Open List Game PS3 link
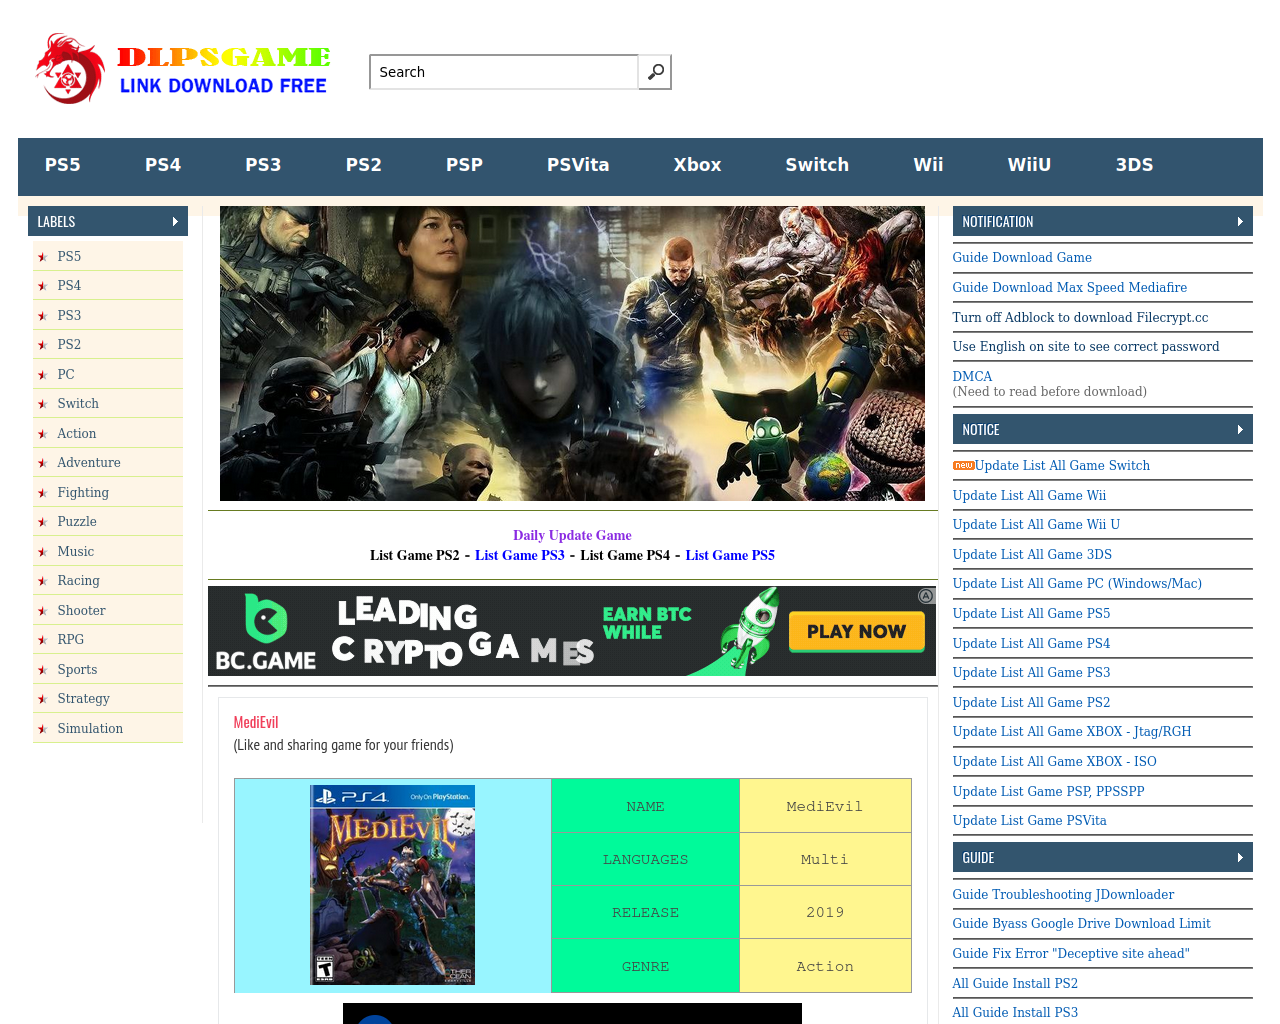This screenshot has height=1024, width=1280. point(520,556)
